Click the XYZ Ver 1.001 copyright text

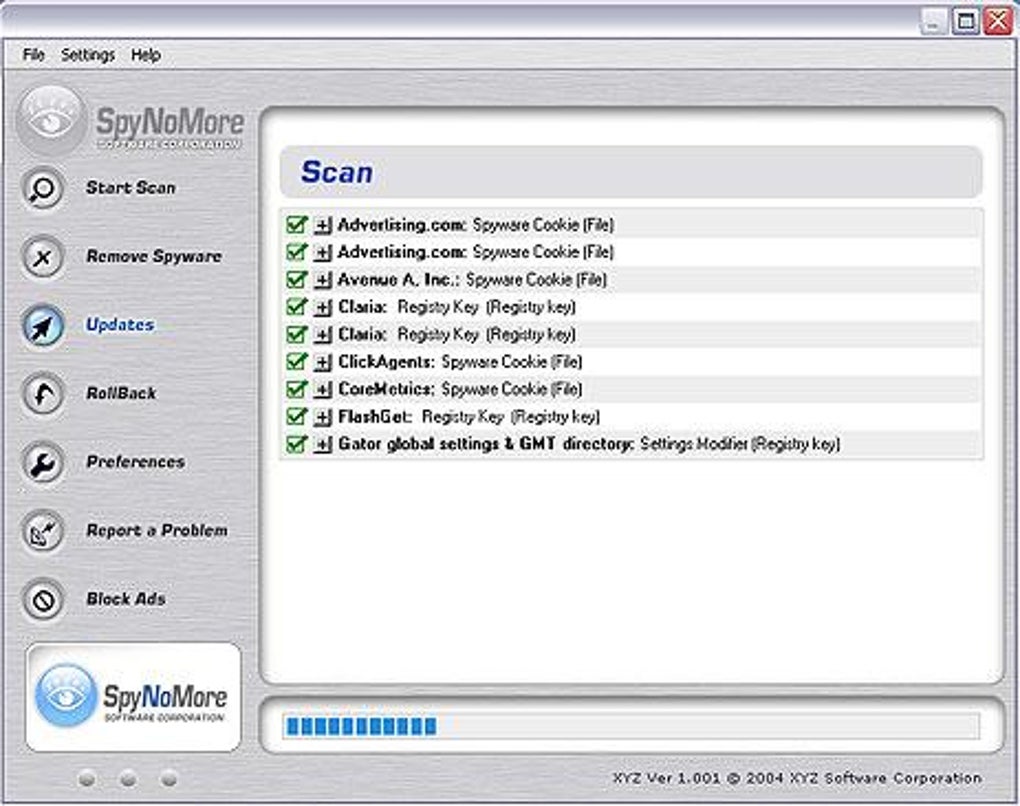(797, 778)
